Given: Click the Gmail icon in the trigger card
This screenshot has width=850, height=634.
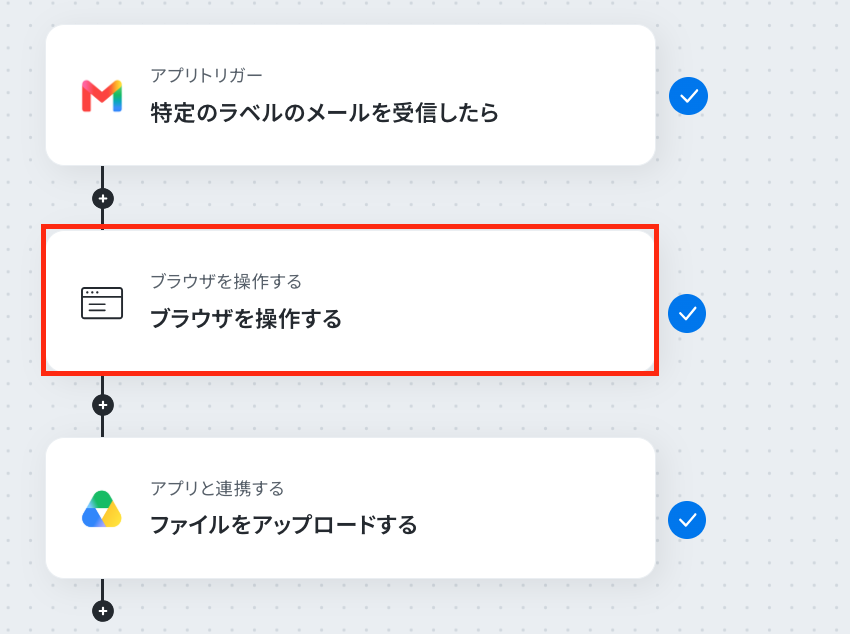Looking at the screenshot, I should (x=102, y=96).
